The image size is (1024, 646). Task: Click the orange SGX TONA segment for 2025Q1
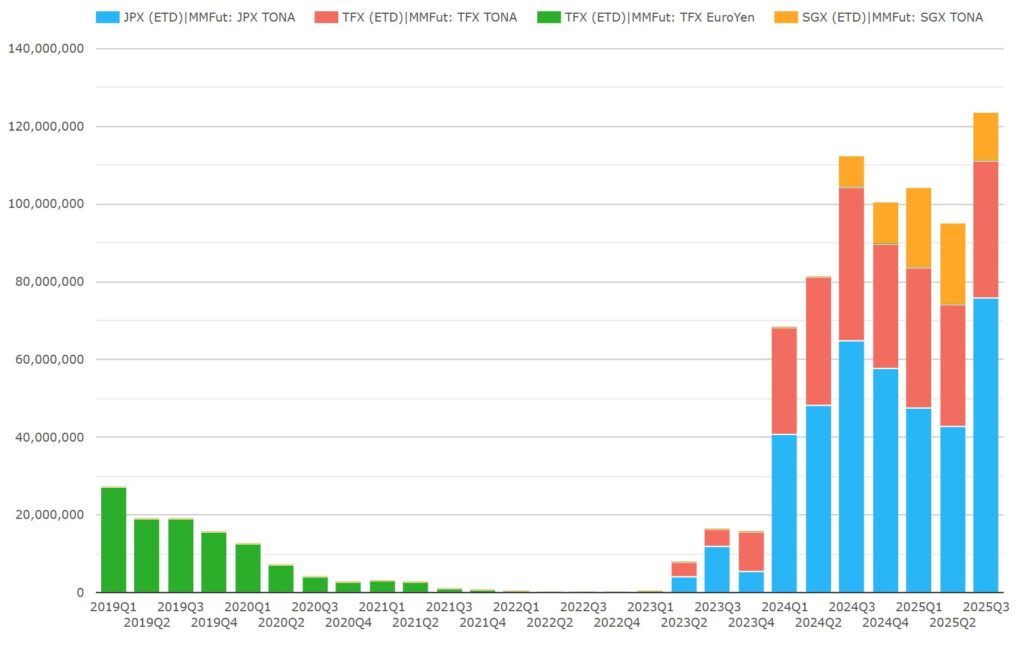(x=918, y=228)
